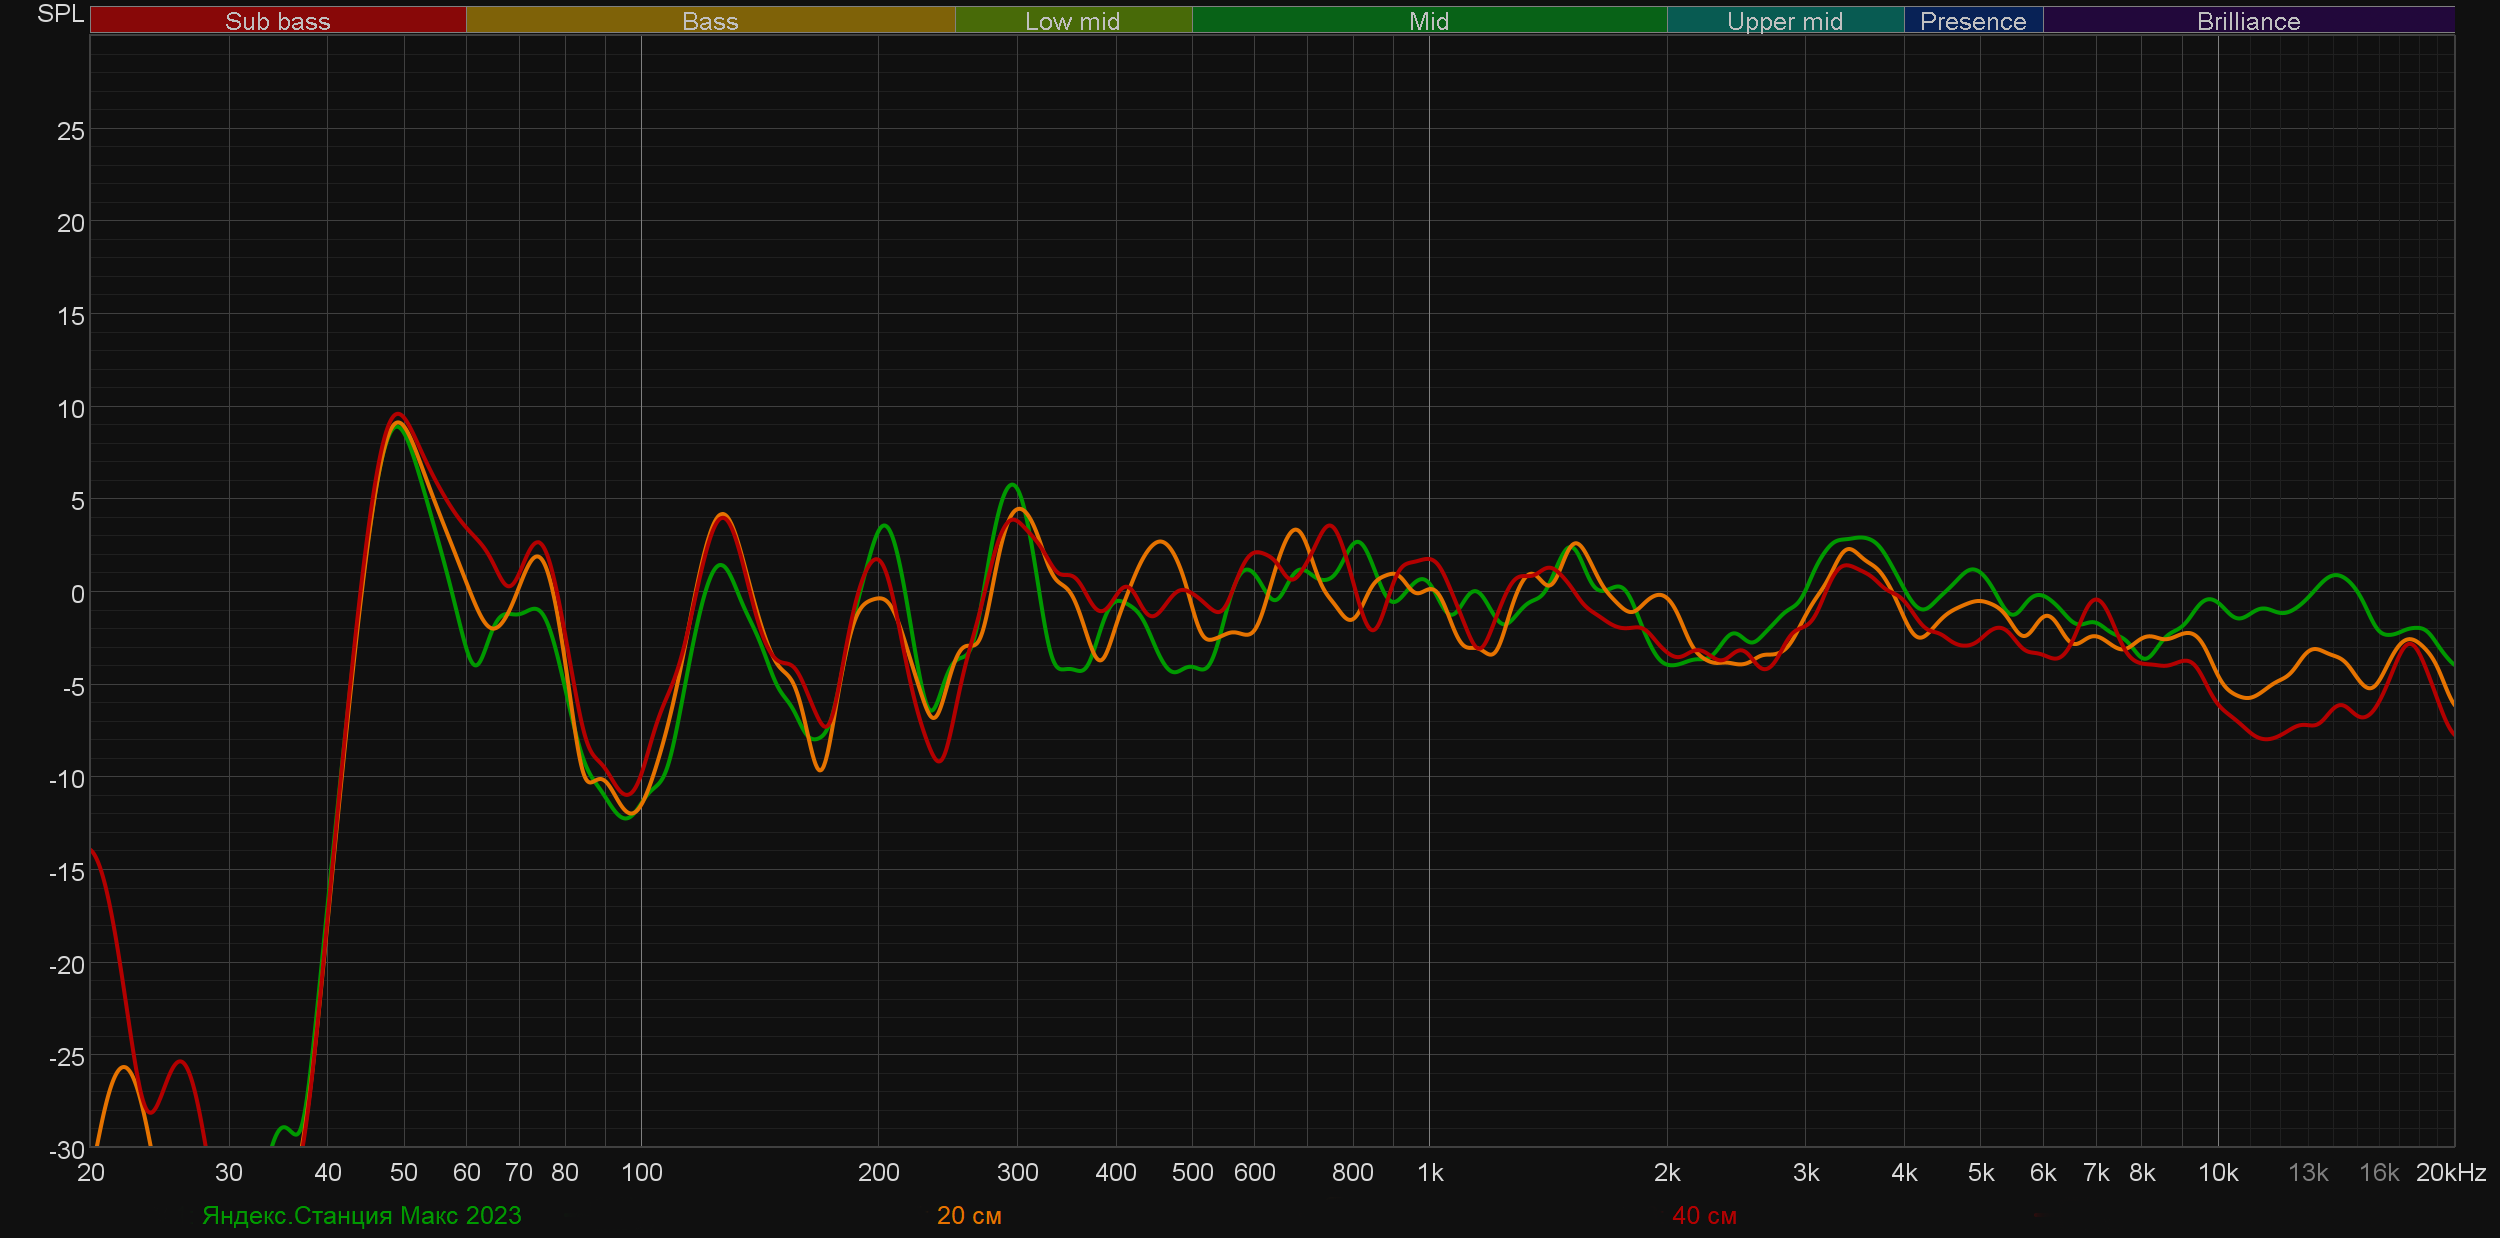
Task: Click the SPL axis title
Action: tap(60, 14)
